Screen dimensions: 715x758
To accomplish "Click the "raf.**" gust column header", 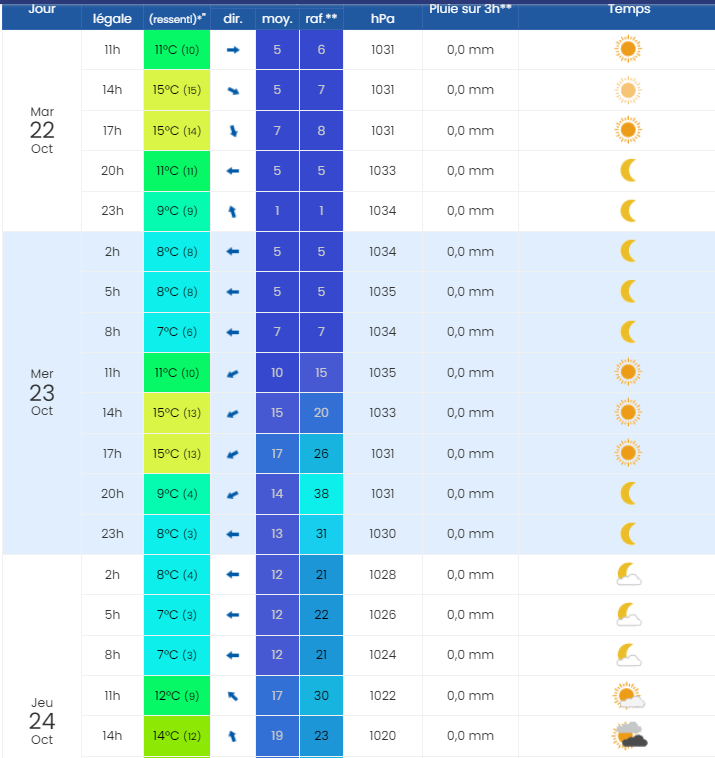I will coord(321,19).
